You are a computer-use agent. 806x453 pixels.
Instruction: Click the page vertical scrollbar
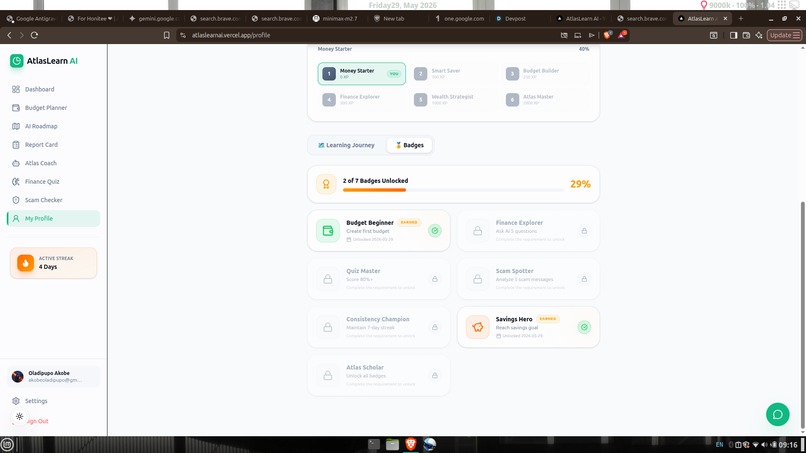point(802,314)
